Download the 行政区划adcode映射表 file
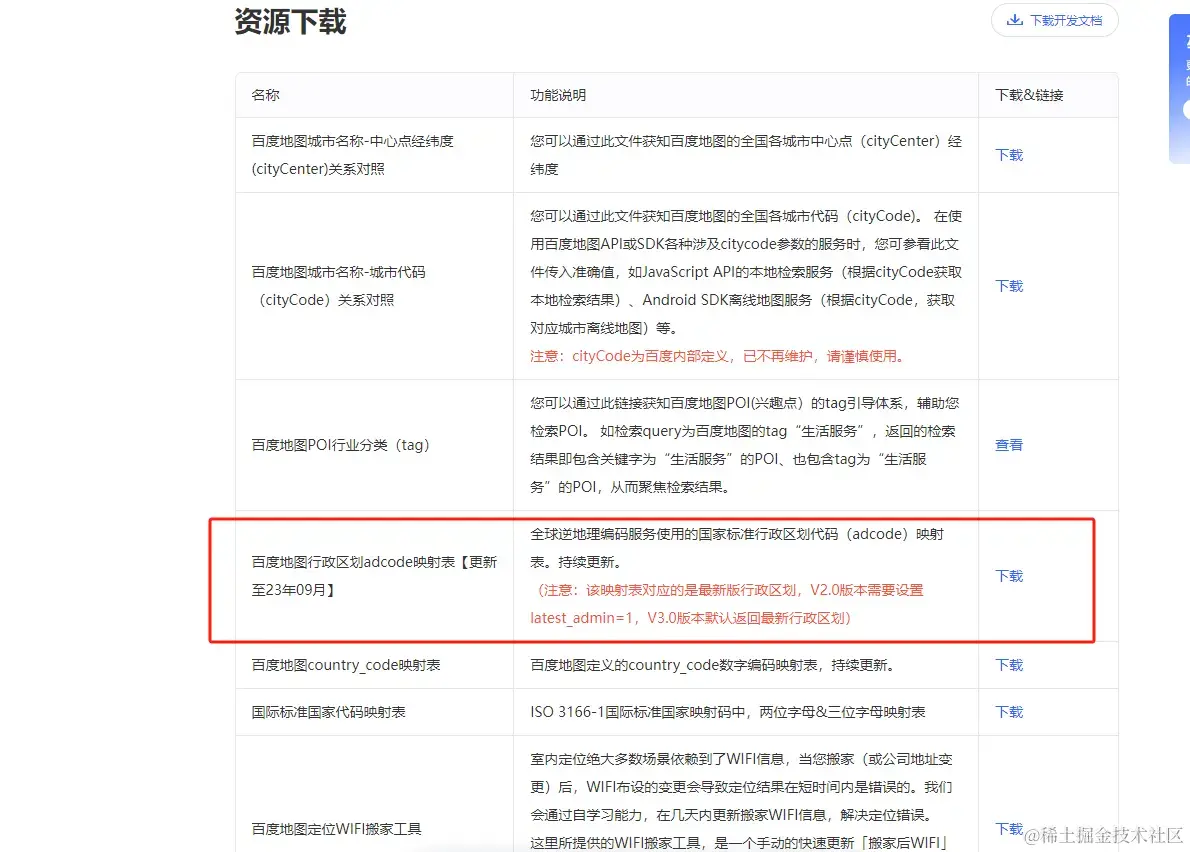This screenshot has width=1190, height=852. click(1009, 576)
